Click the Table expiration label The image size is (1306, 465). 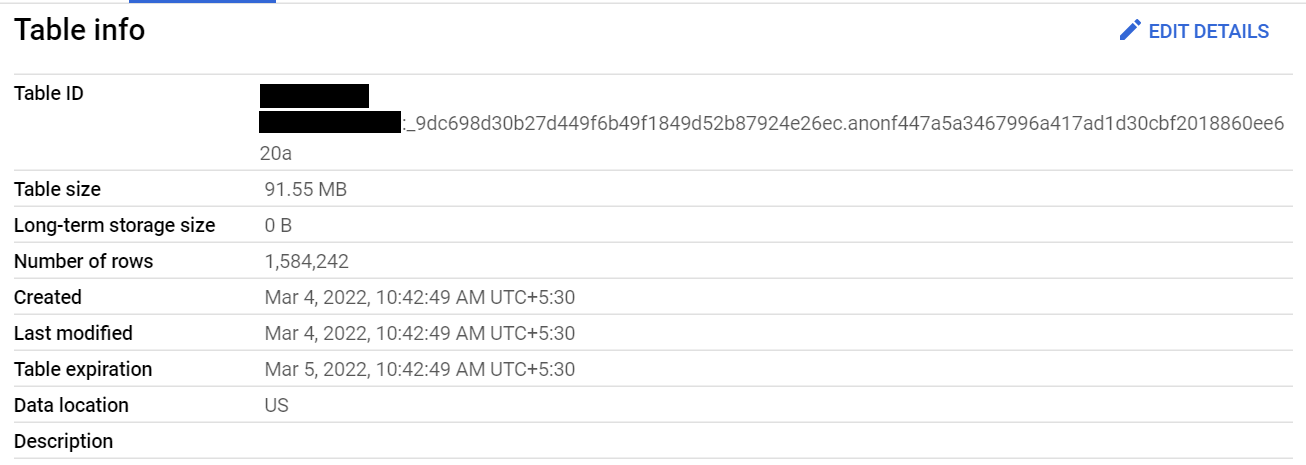(83, 369)
